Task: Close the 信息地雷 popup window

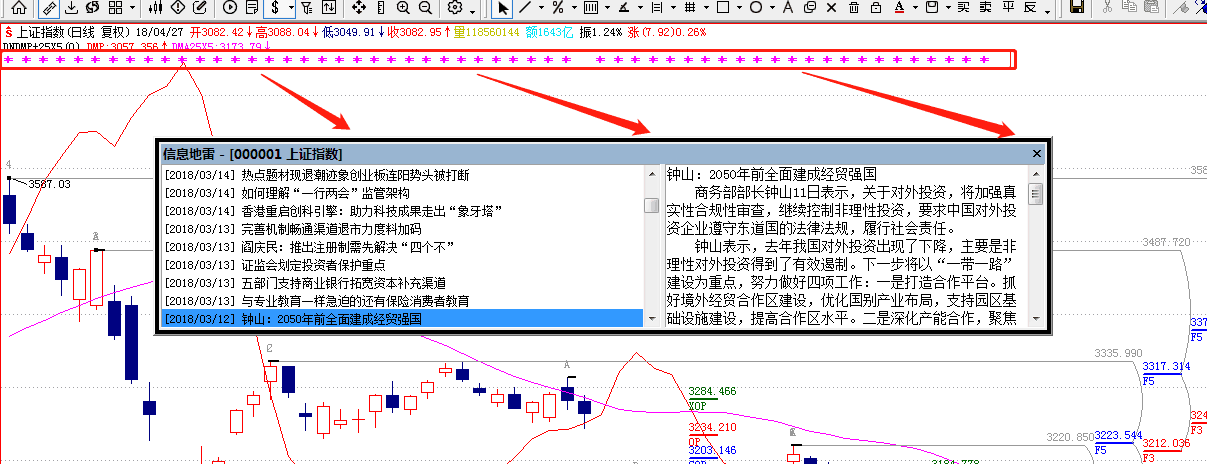Action: click(1037, 154)
